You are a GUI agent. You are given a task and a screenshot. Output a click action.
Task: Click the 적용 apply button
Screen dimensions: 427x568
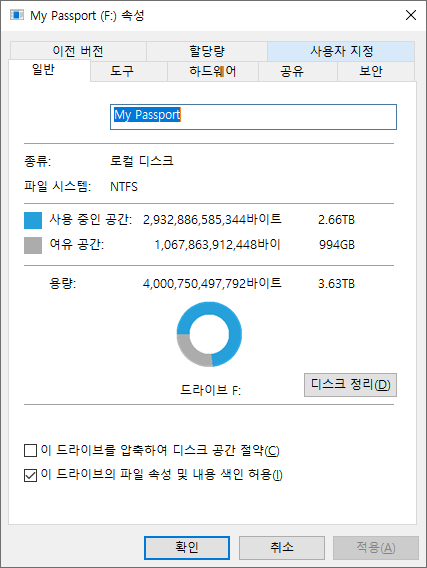coord(376,547)
